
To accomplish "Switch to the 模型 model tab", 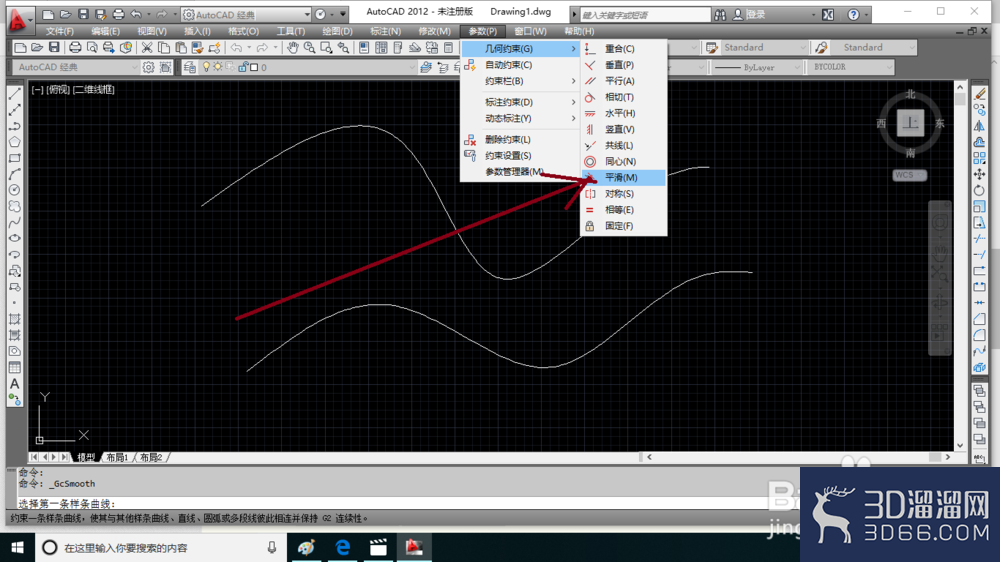I will coord(87,457).
